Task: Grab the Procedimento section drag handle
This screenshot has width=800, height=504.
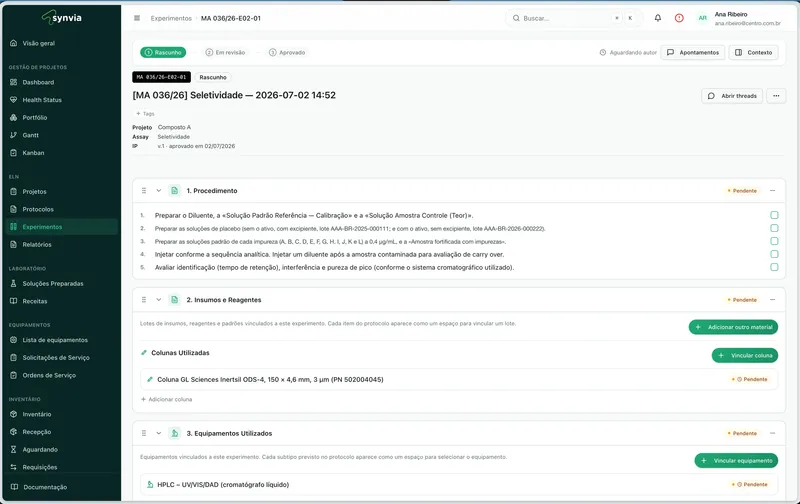Action: point(144,190)
